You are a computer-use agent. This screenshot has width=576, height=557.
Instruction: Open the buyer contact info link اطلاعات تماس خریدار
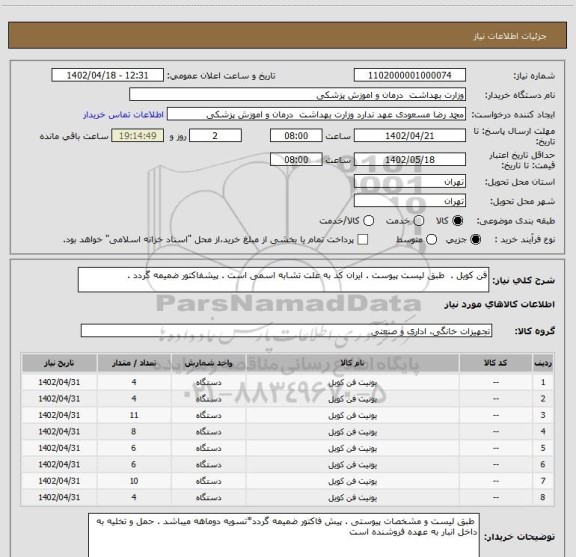point(123,115)
